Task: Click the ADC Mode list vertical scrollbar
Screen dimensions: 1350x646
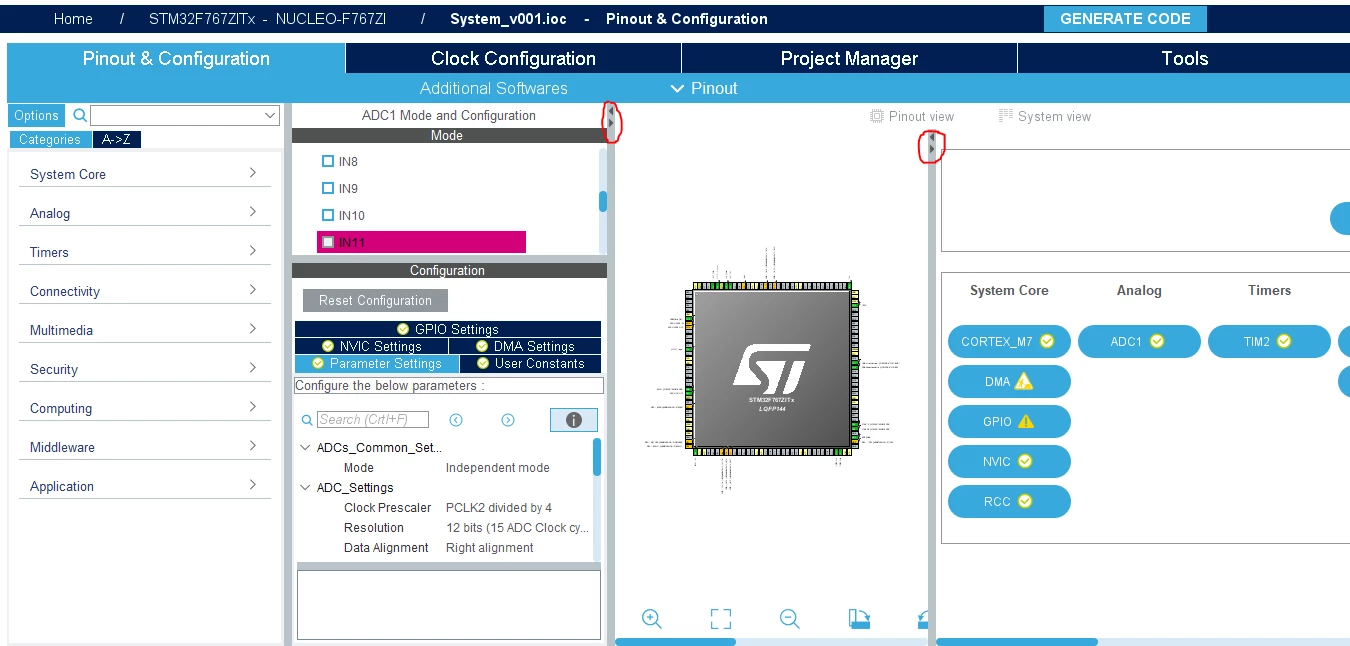Action: [x=603, y=201]
